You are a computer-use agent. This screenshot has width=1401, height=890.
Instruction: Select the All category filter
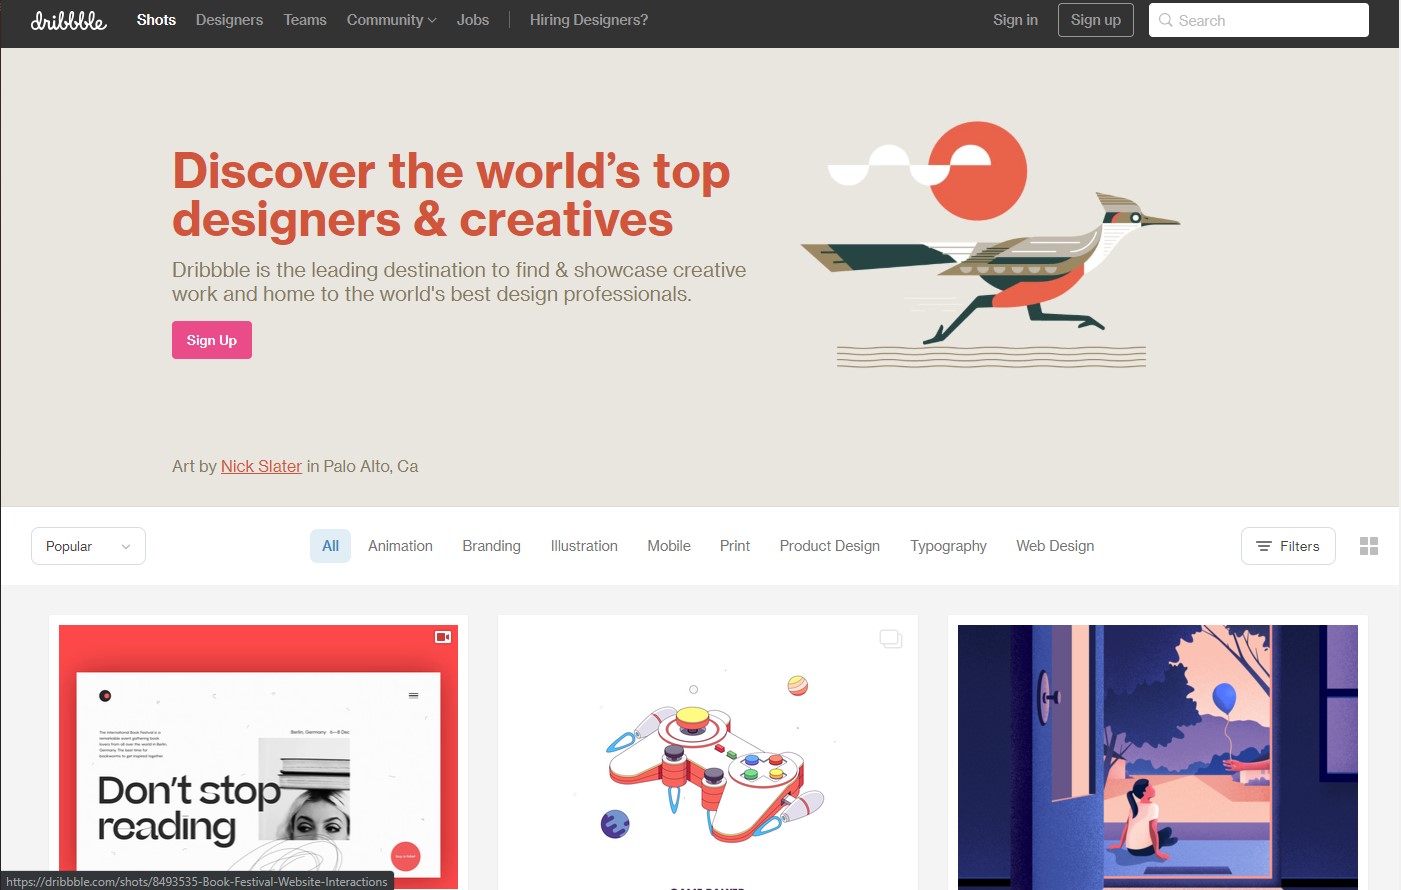(330, 546)
